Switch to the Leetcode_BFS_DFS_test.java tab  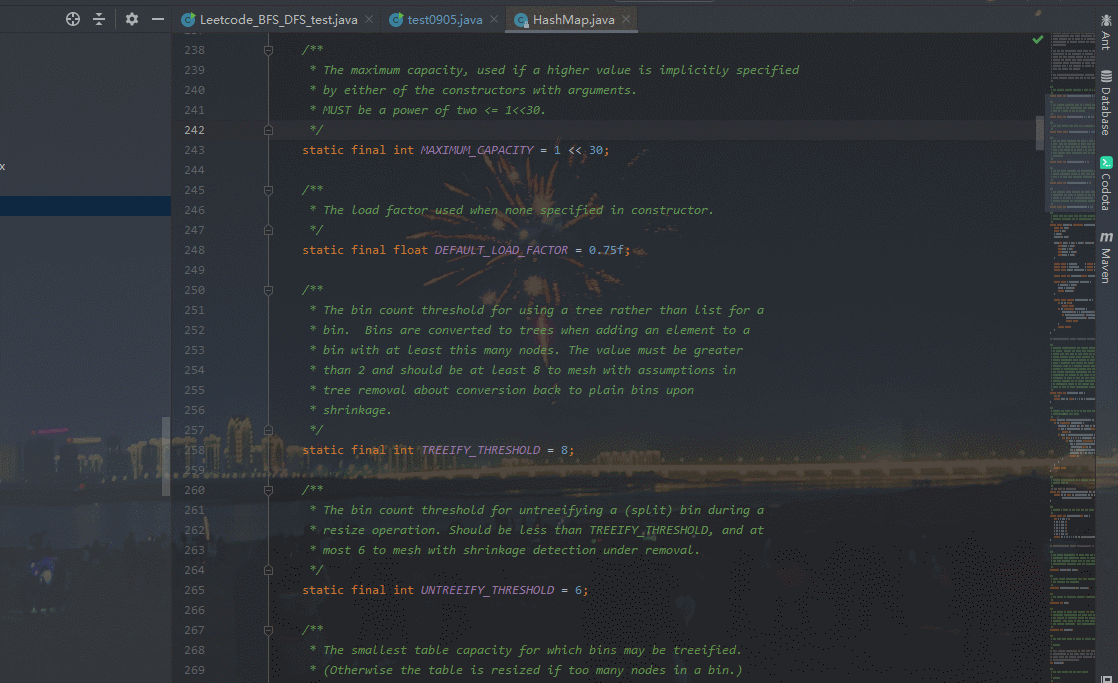coord(278,20)
